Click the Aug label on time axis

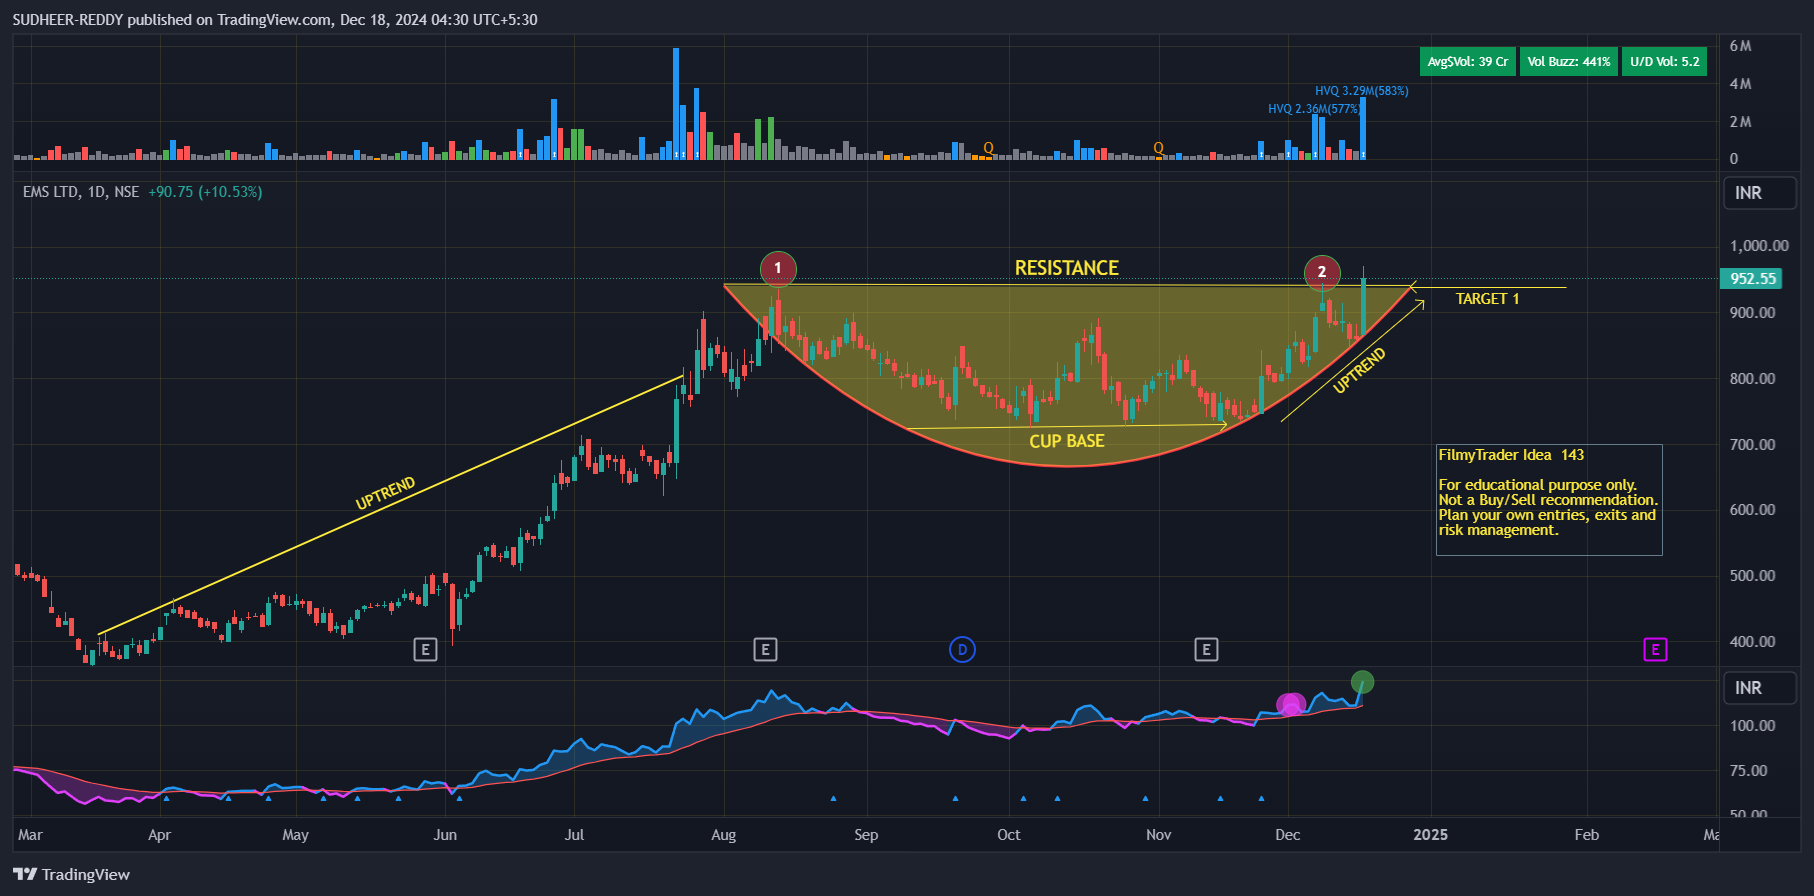tap(723, 835)
